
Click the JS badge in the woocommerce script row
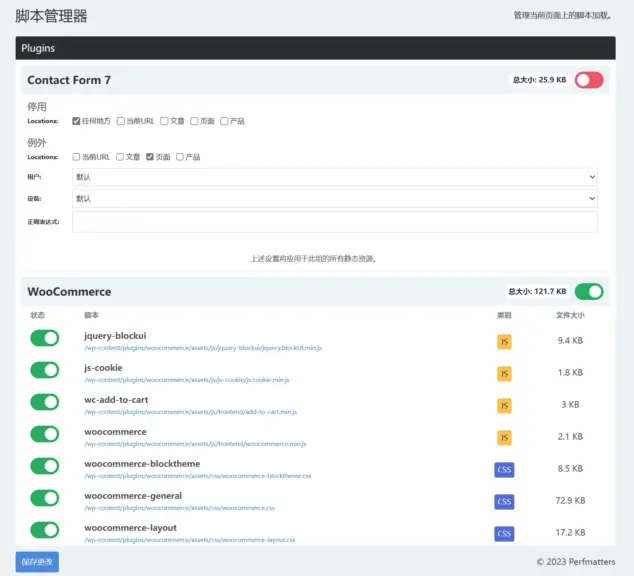(x=504, y=437)
